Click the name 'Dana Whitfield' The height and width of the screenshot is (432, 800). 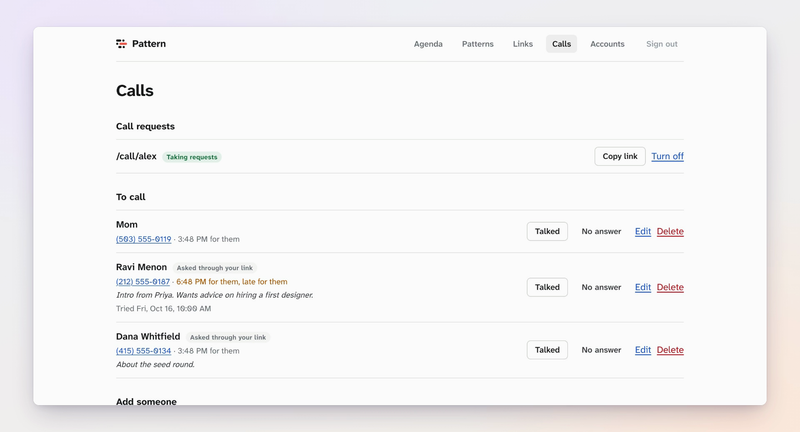[x=148, y=336]
